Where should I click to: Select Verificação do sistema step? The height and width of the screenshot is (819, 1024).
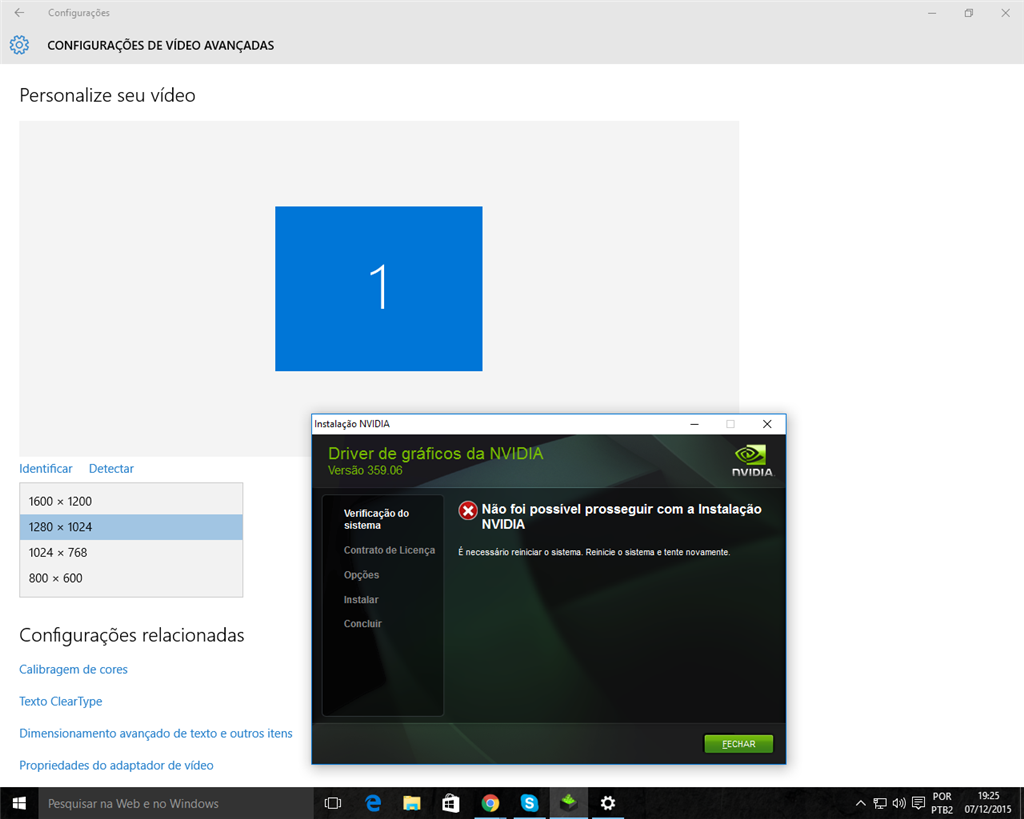click(376, 519)
